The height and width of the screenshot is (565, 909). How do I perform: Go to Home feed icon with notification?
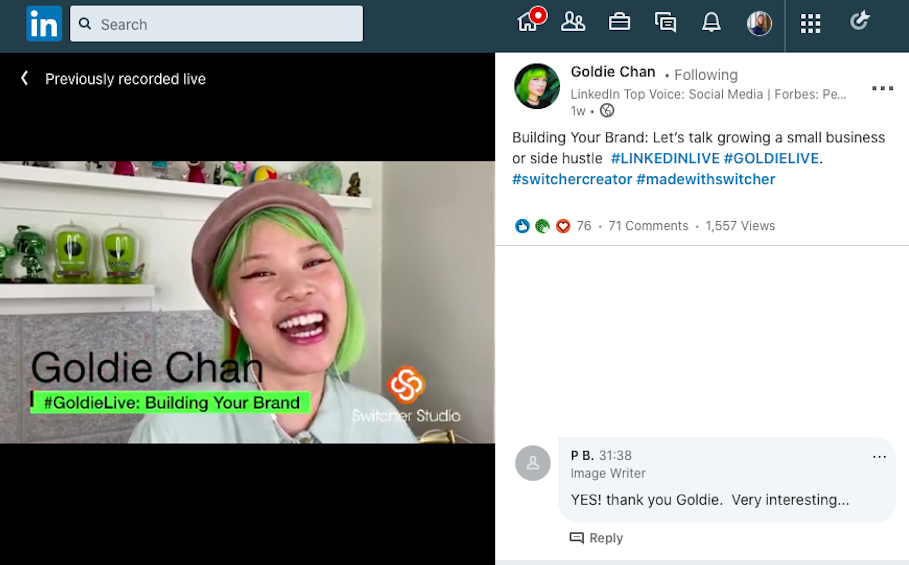pos(530,20)
